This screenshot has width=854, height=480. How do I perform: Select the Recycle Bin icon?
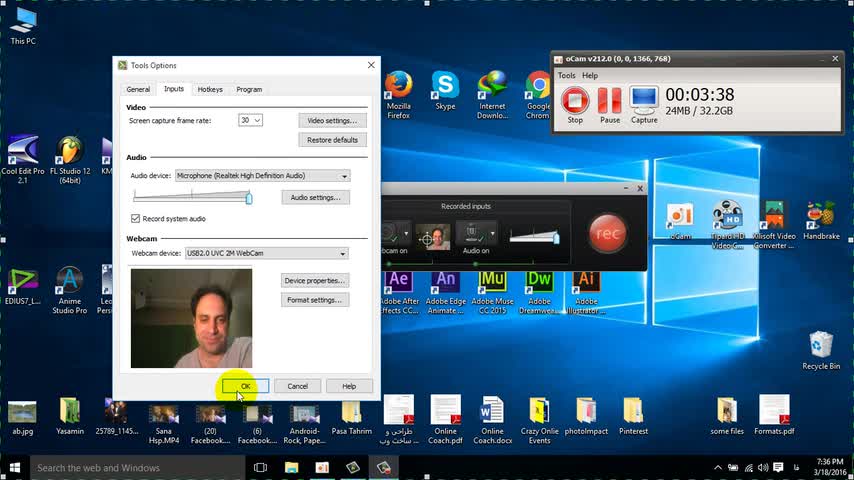tap(821, 350)
